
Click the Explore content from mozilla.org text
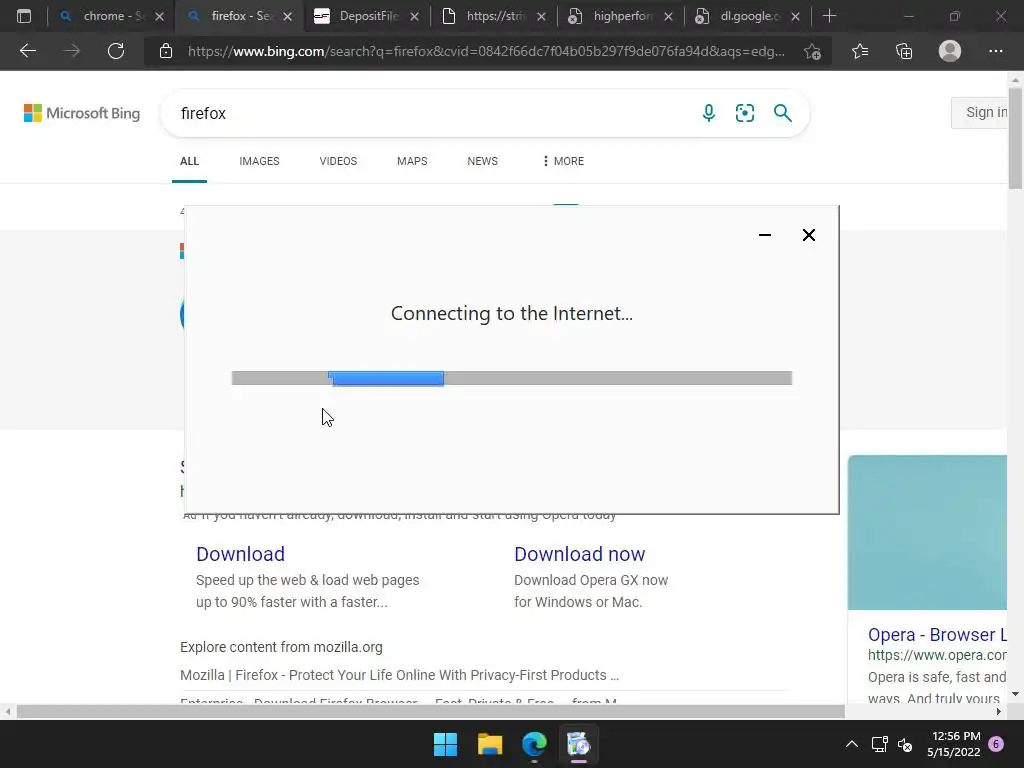[x=281, y=647]
